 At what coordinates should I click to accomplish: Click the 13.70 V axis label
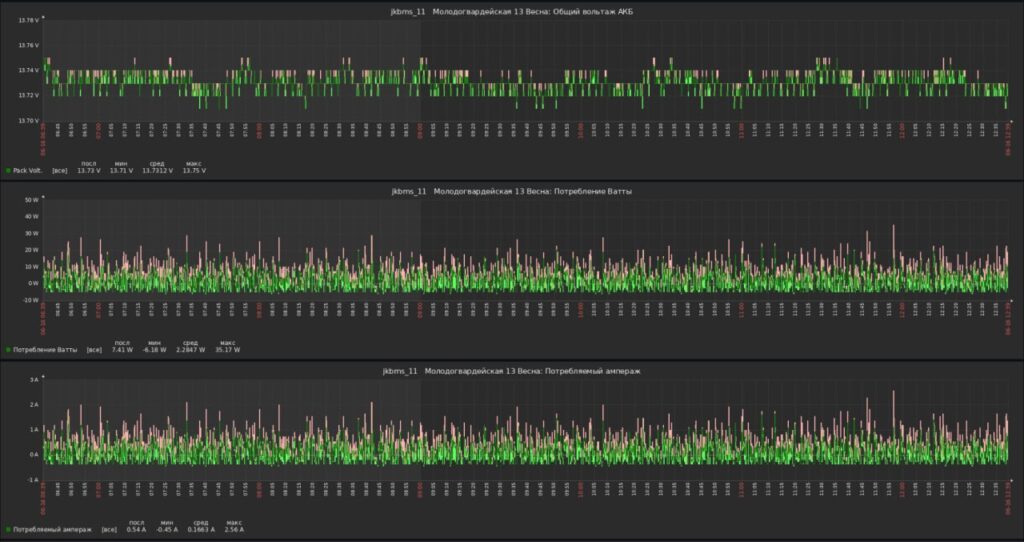29,121
